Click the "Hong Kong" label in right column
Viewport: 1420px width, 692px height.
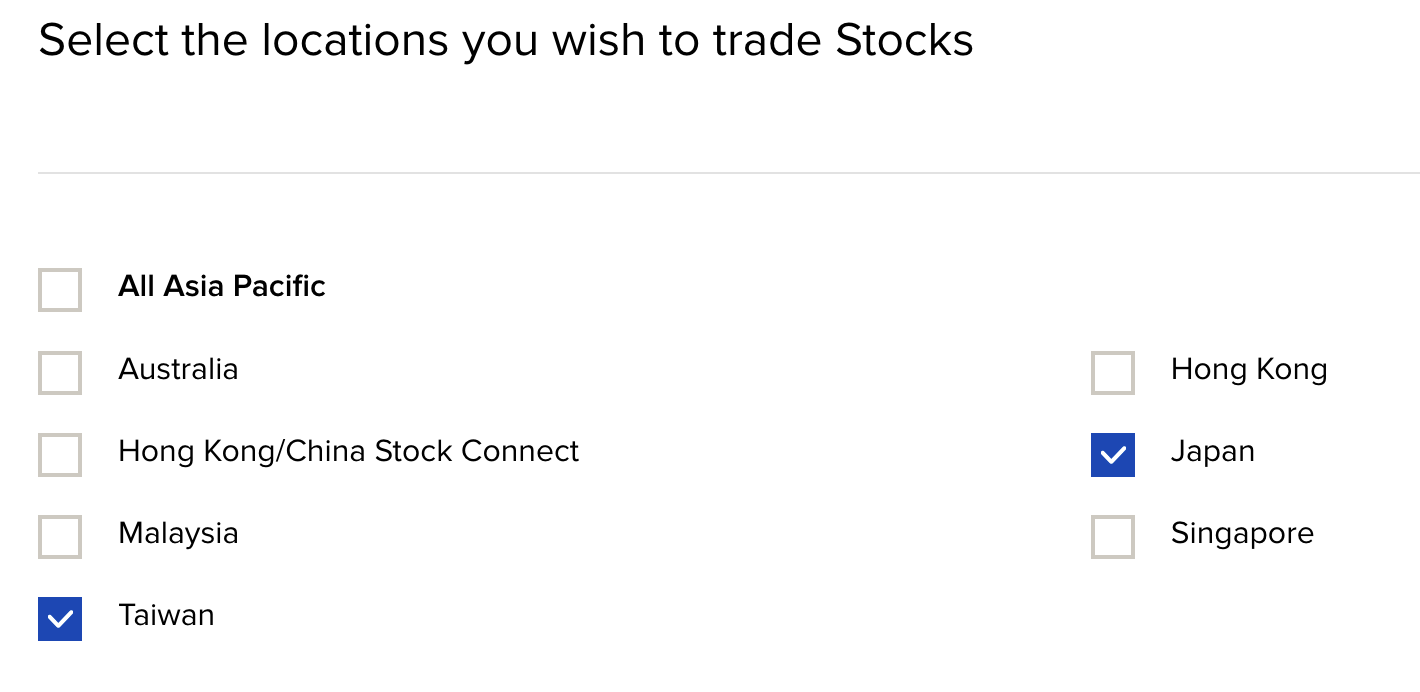click(x=1249, y=370)
